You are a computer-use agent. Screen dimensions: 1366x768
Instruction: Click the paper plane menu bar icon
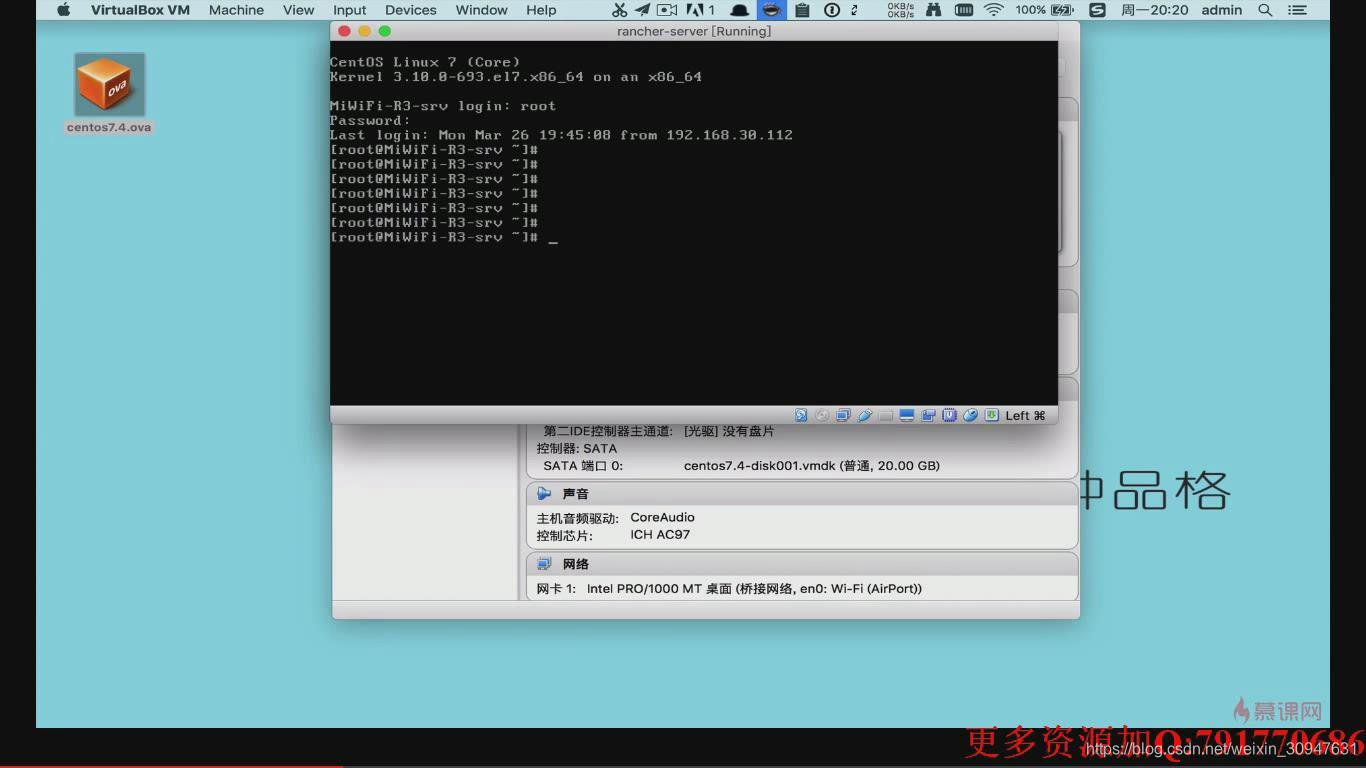point(642,10)
